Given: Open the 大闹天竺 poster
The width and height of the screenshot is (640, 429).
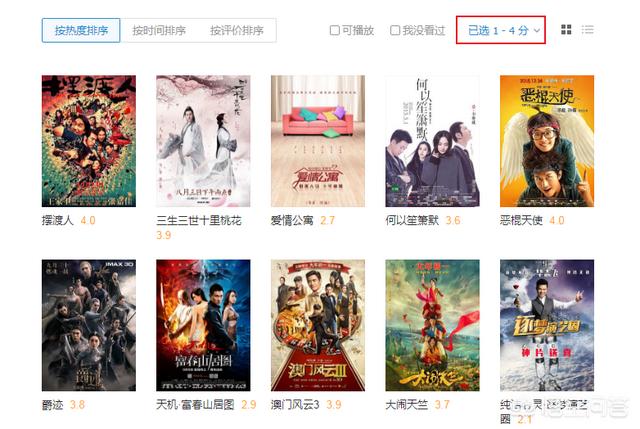Looking at the screenshot, I should point(432,325).
